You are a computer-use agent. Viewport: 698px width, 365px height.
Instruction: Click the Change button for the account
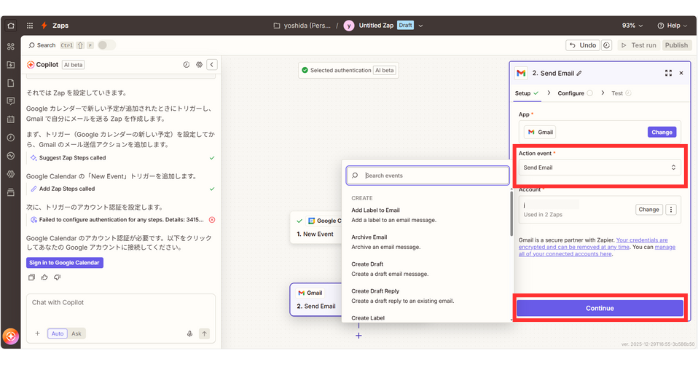tap(649, 209)
